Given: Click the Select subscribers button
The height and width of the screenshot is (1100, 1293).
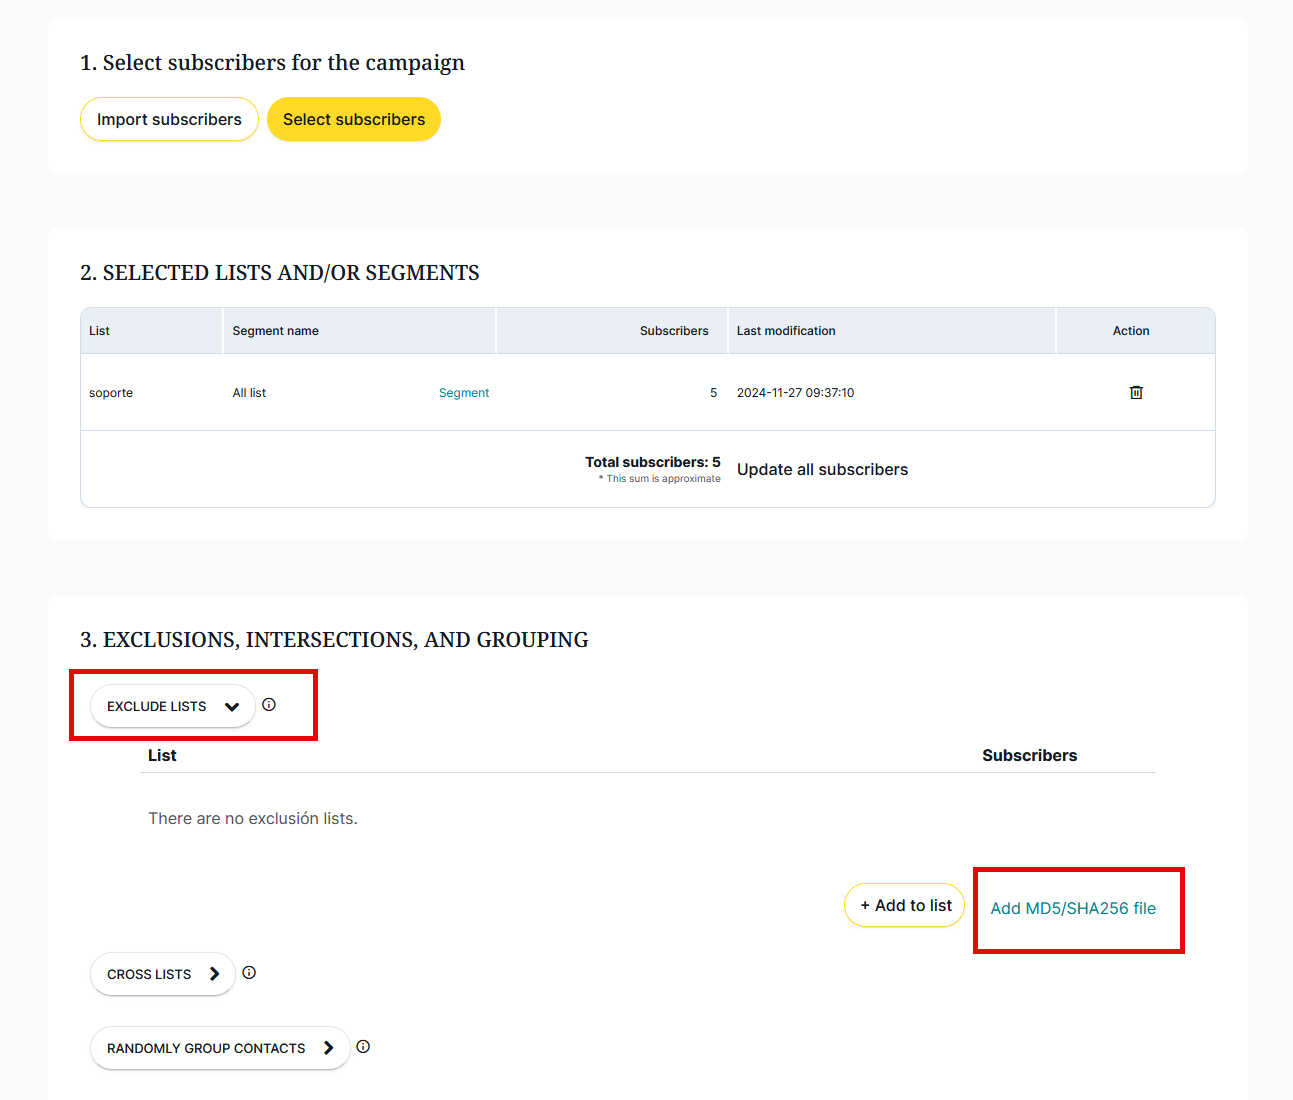Looking at the screenshot, I should pyautogui.click(x=354, y=120).
